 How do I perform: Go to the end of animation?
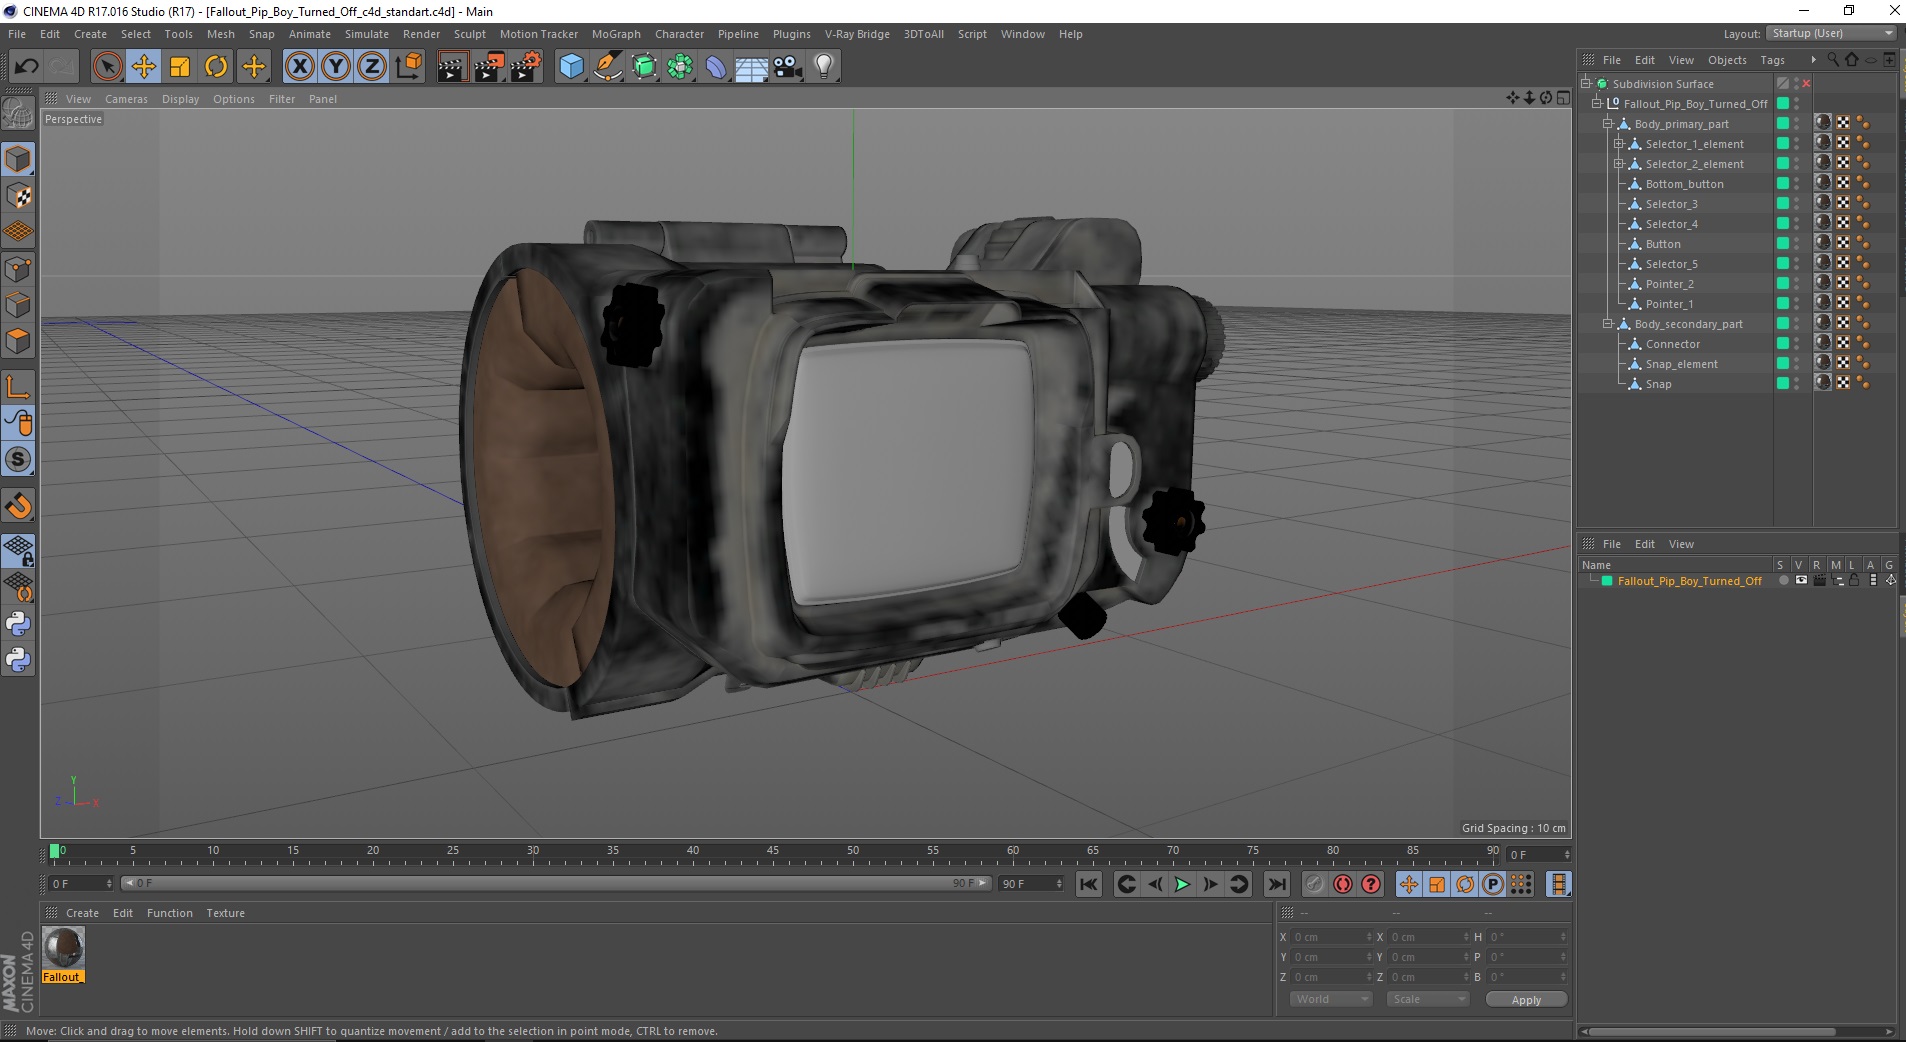click(x=1277, y=884)
